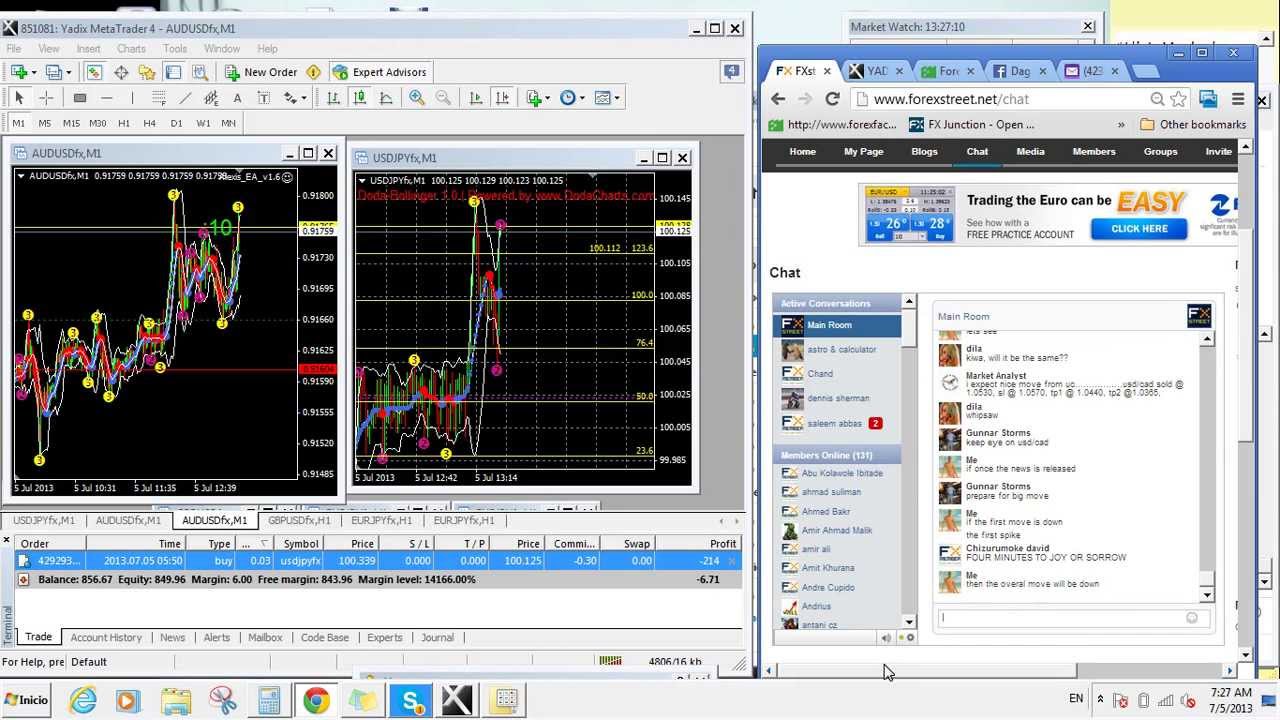Open the Profiles icon in MetaTrader toolbar

pyautogui.click(x=53, y=72)
